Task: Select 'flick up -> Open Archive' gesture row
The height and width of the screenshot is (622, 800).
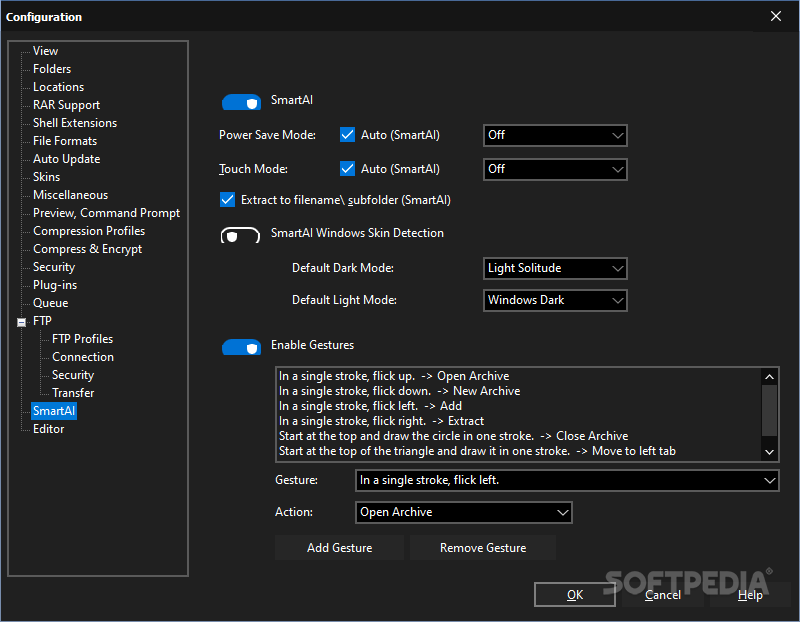Action: tap(518, 376)
